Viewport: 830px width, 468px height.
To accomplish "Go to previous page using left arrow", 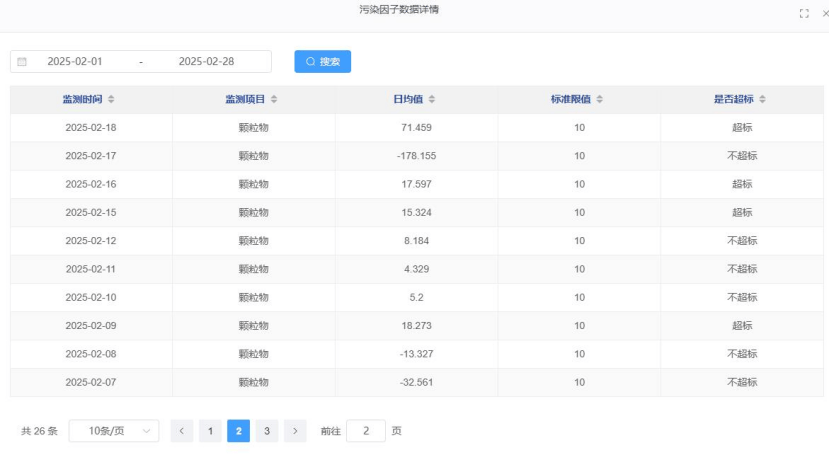I will 181,431.
